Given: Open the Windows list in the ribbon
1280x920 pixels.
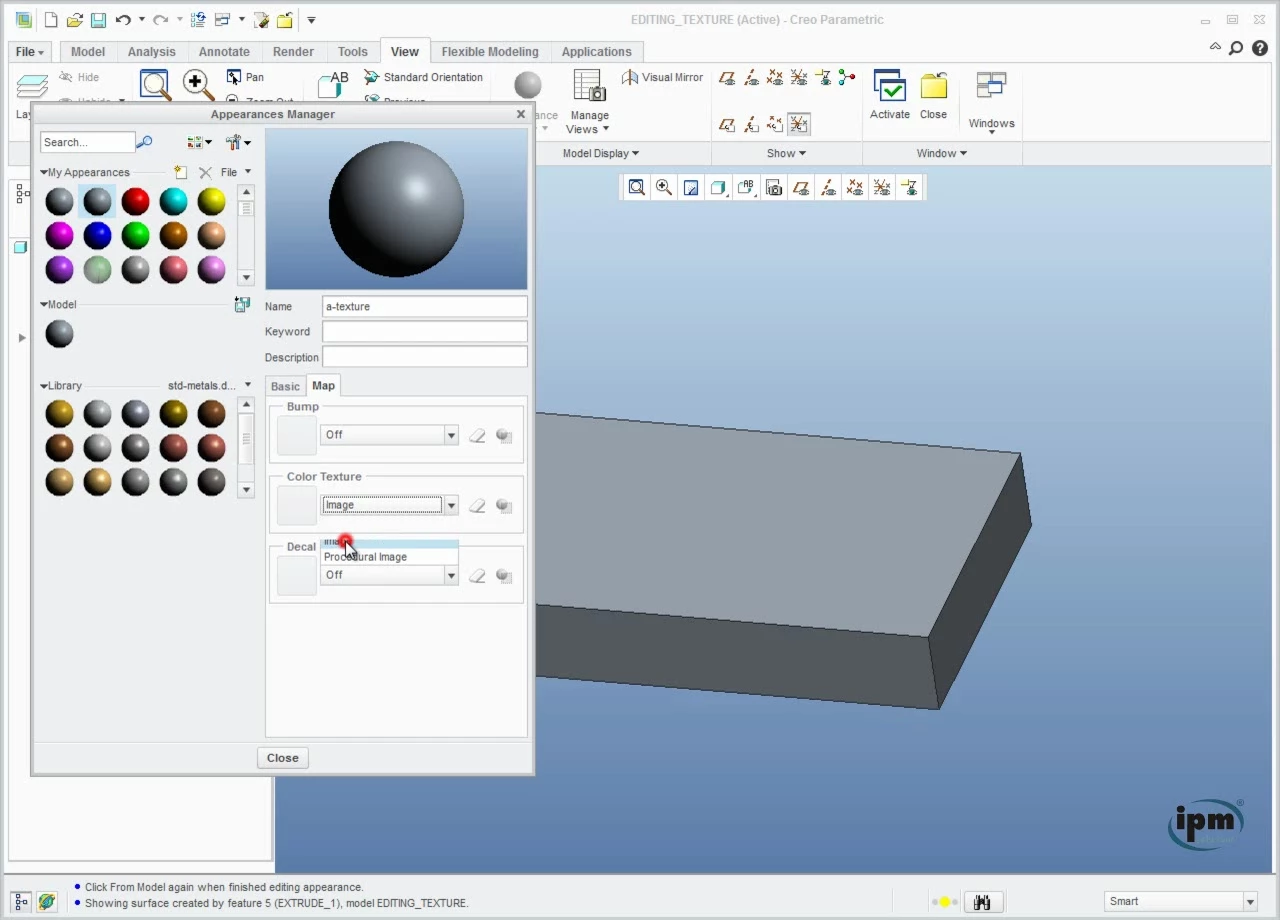Looking at the screenshot, I should 991,102.
